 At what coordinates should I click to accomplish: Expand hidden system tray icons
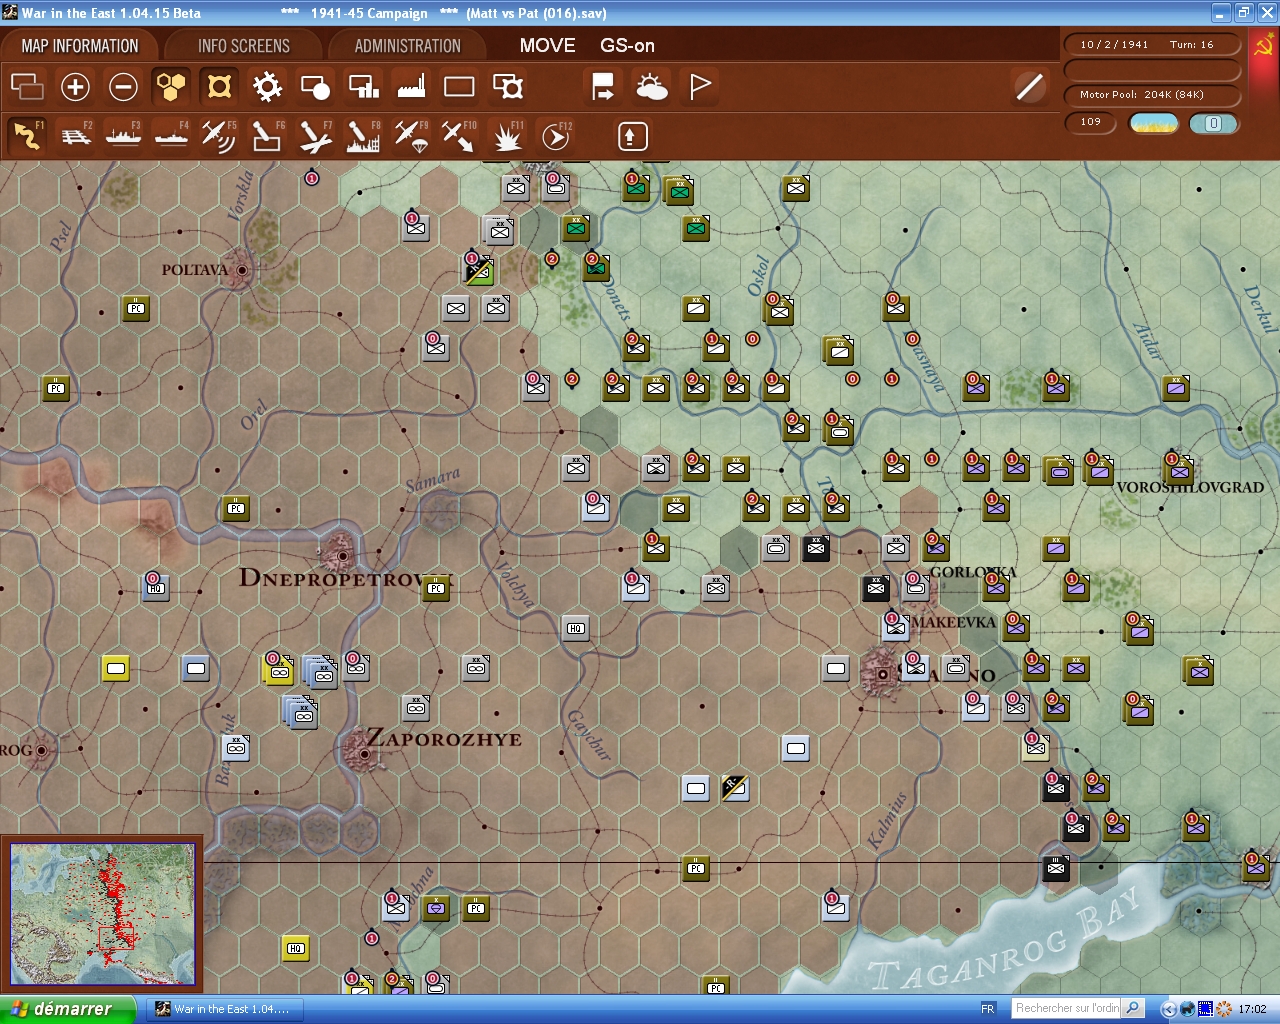click(1168, 1009)
